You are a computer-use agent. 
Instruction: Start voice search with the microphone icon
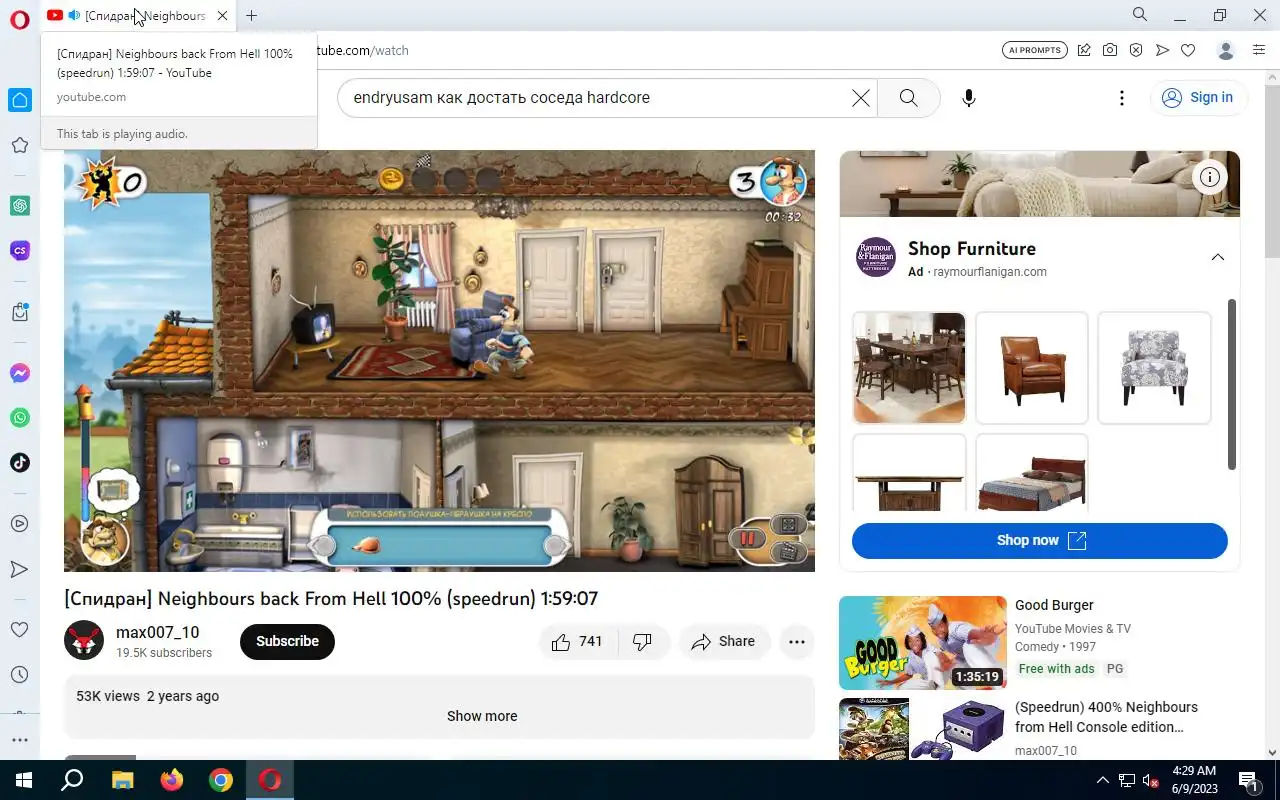968,97
